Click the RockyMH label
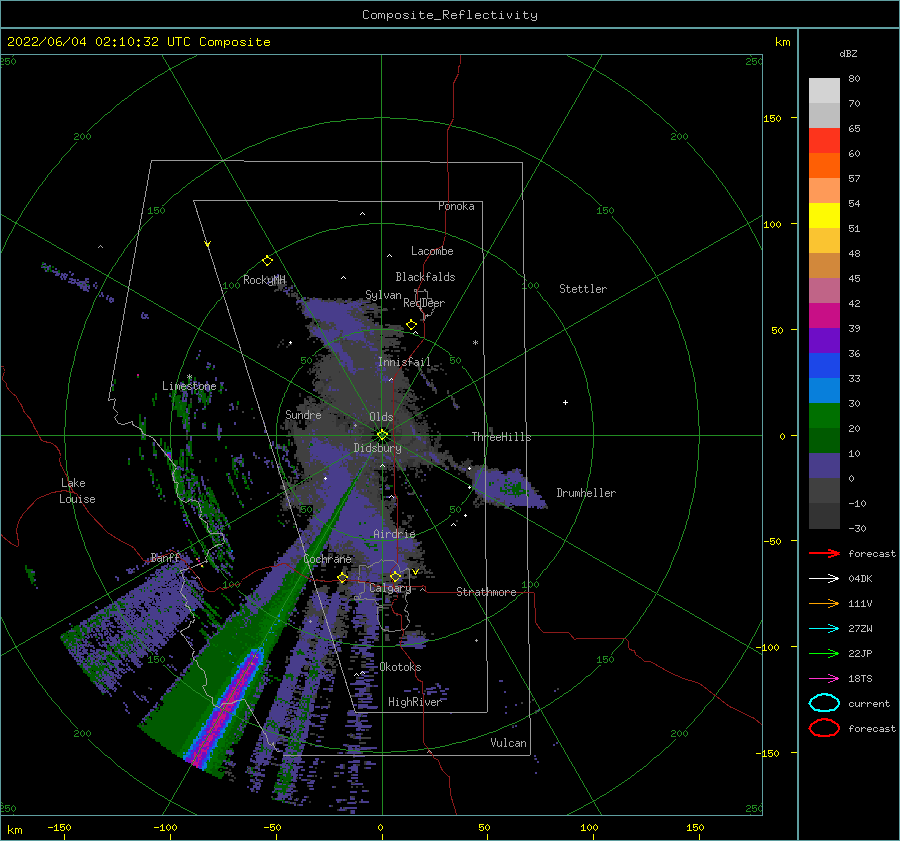The image size is (900, 841). point(264,280)
